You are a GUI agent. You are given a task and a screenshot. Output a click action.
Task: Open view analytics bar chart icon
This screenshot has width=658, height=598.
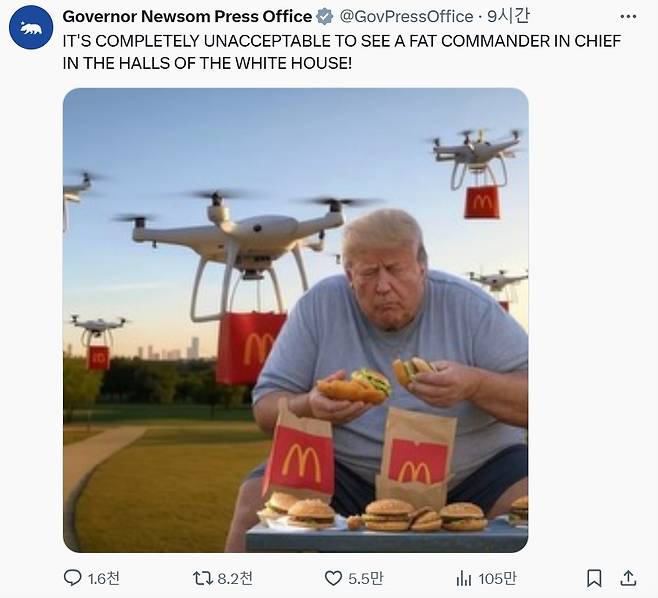pyautogui.click(x=464, y=577)
